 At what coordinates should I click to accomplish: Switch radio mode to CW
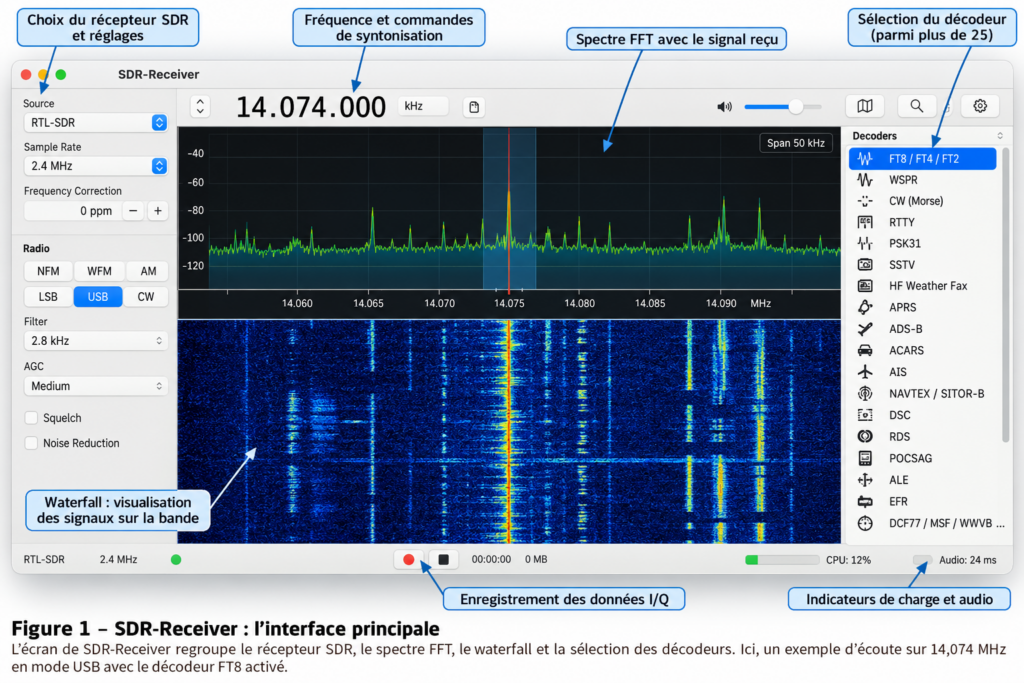(x=146, y=296)
